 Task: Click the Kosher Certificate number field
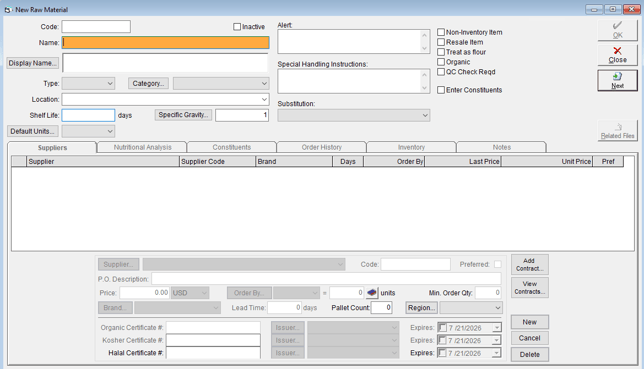coord(213,340)
